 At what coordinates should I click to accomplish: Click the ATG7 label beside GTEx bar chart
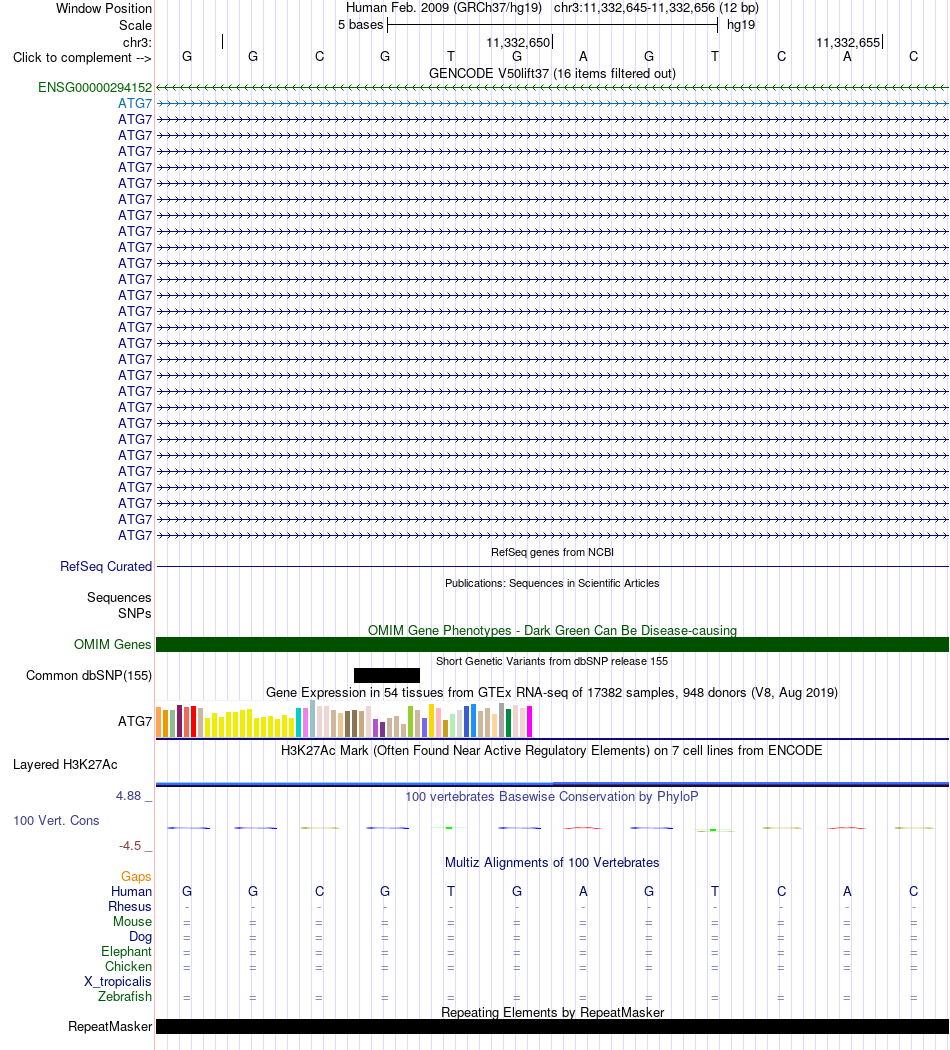tap(135, 721)
